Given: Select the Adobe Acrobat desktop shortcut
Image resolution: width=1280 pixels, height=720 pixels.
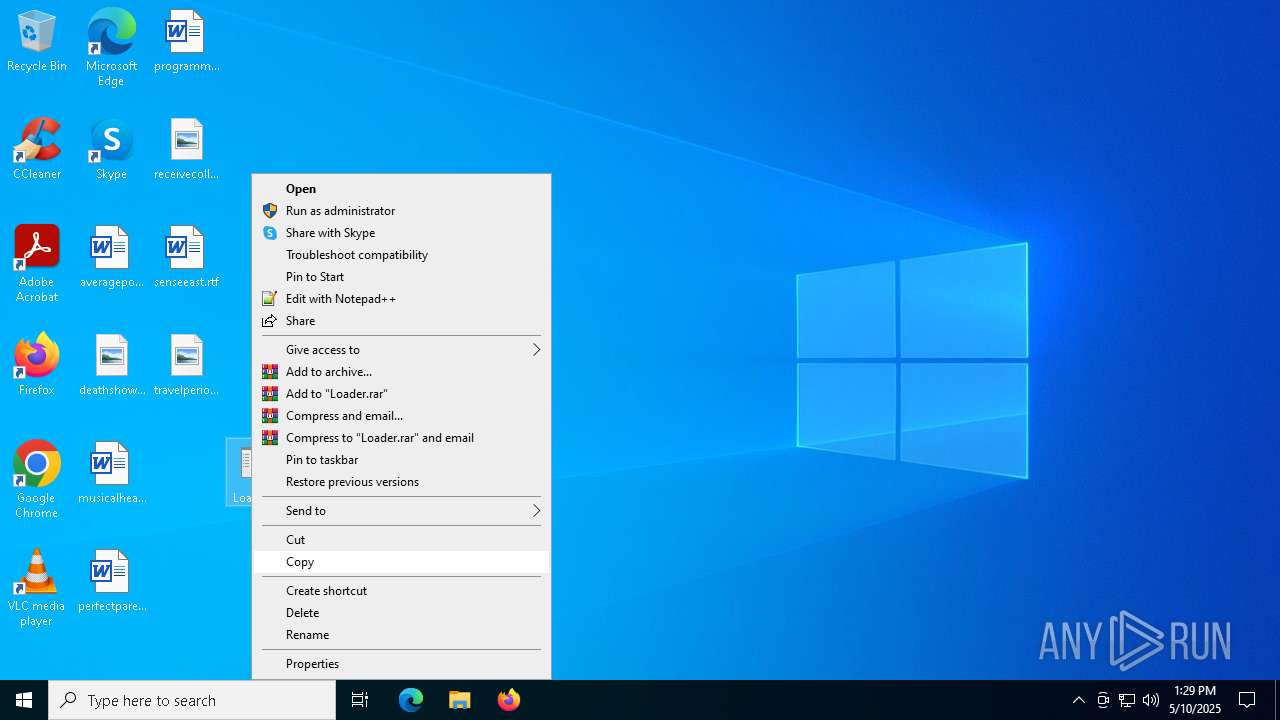Looking at the screenshot, I should [x=37, y=264].
